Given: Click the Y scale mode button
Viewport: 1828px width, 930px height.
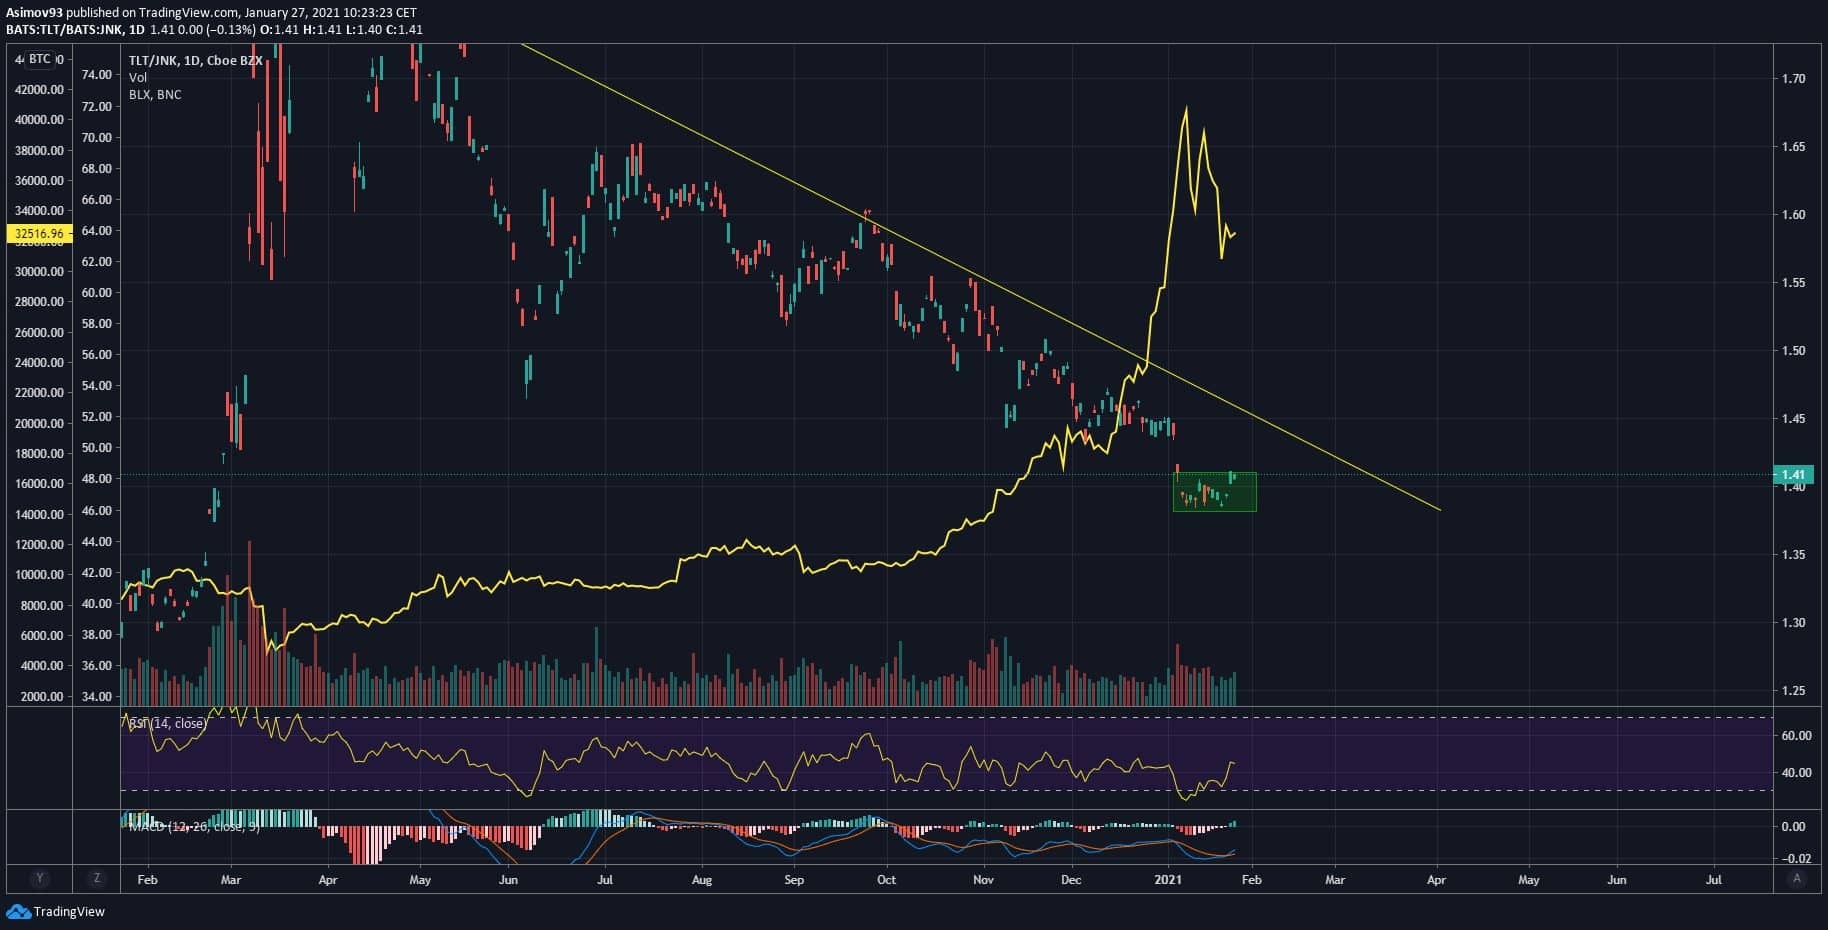Looking at the screenshot, I should pos(40,878).
